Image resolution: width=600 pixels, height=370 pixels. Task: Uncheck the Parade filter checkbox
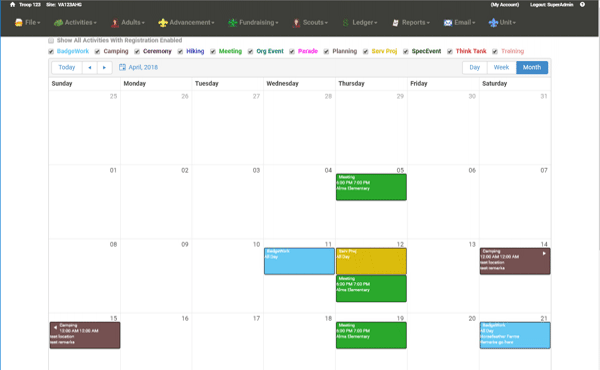click(x=292, y=51)
